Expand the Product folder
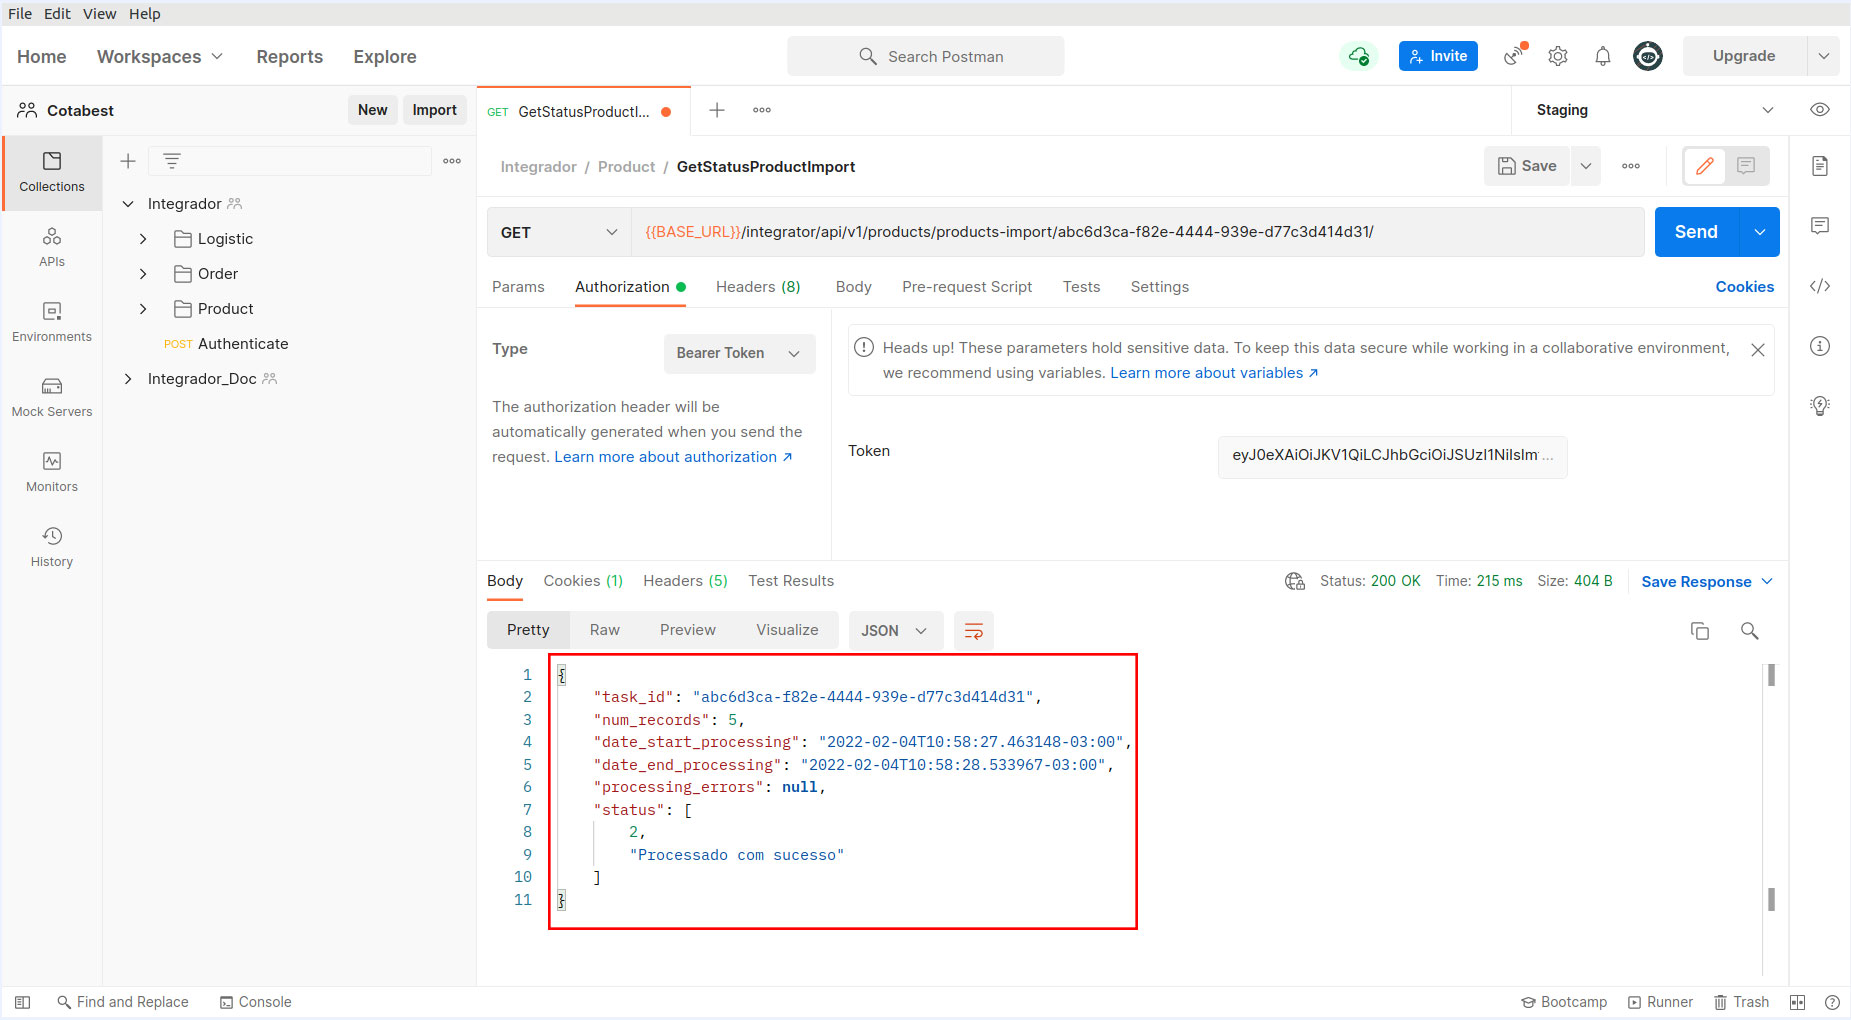The width and height of the screenshot is (1851, 1020). [x=143, y=309]
